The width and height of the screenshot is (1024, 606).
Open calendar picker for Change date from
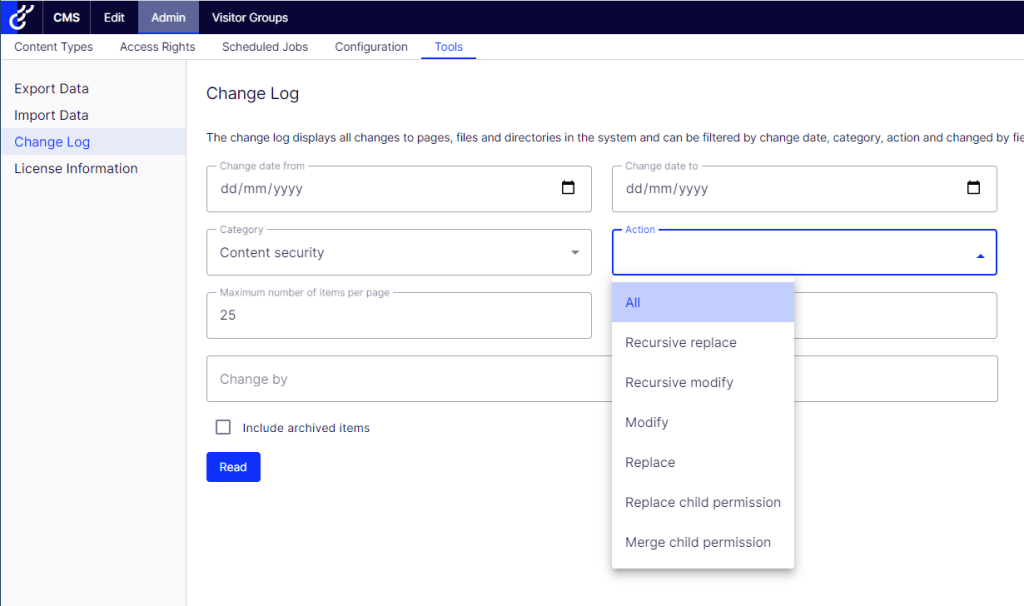(x=568, y=188)
